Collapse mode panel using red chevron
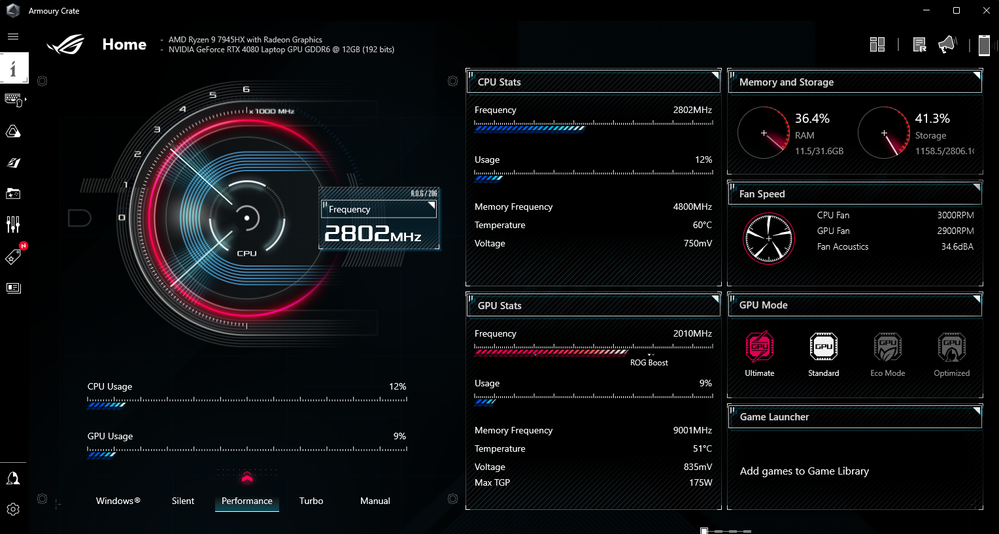This screenshot has width=999, height=534. click(x=247, y=477)
